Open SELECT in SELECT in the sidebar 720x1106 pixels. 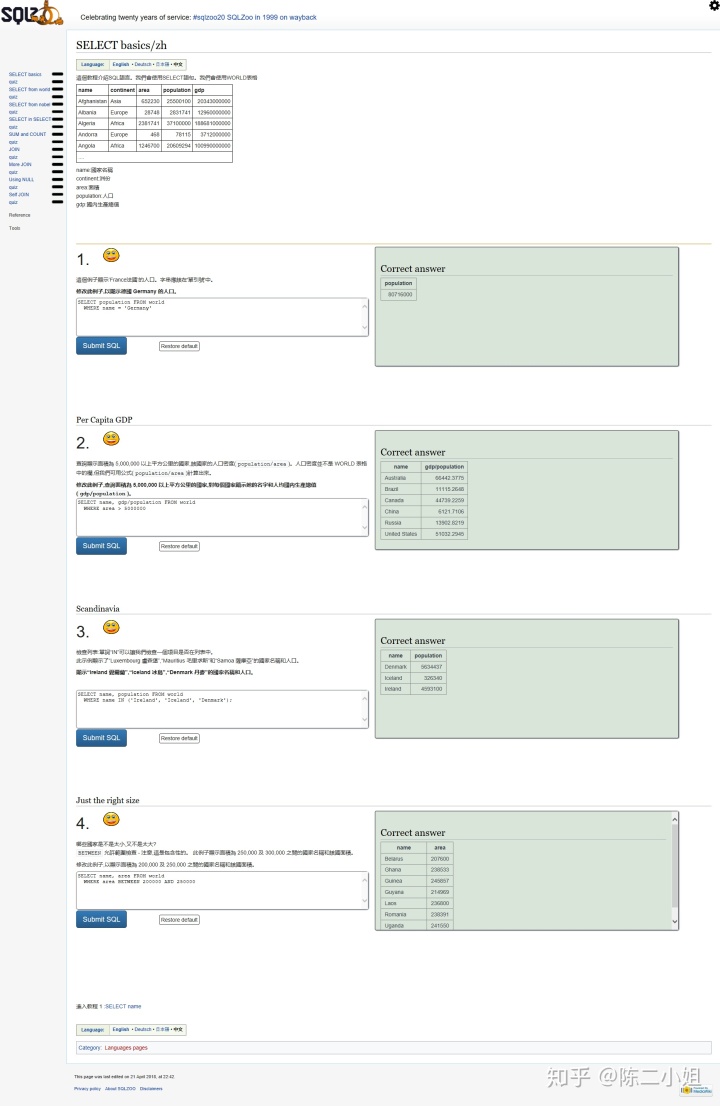click(30, 119)
